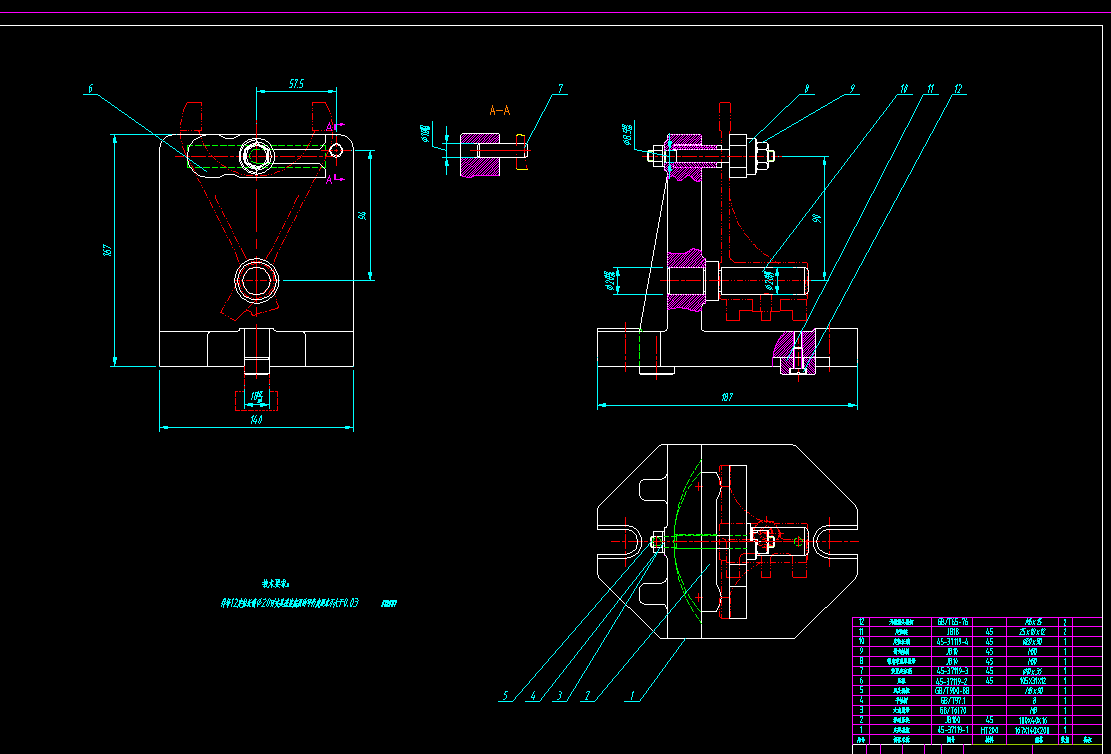Click the 57.5 dimension text
1111x754 pixels.
pyautogui.click(x=296, y=84)
